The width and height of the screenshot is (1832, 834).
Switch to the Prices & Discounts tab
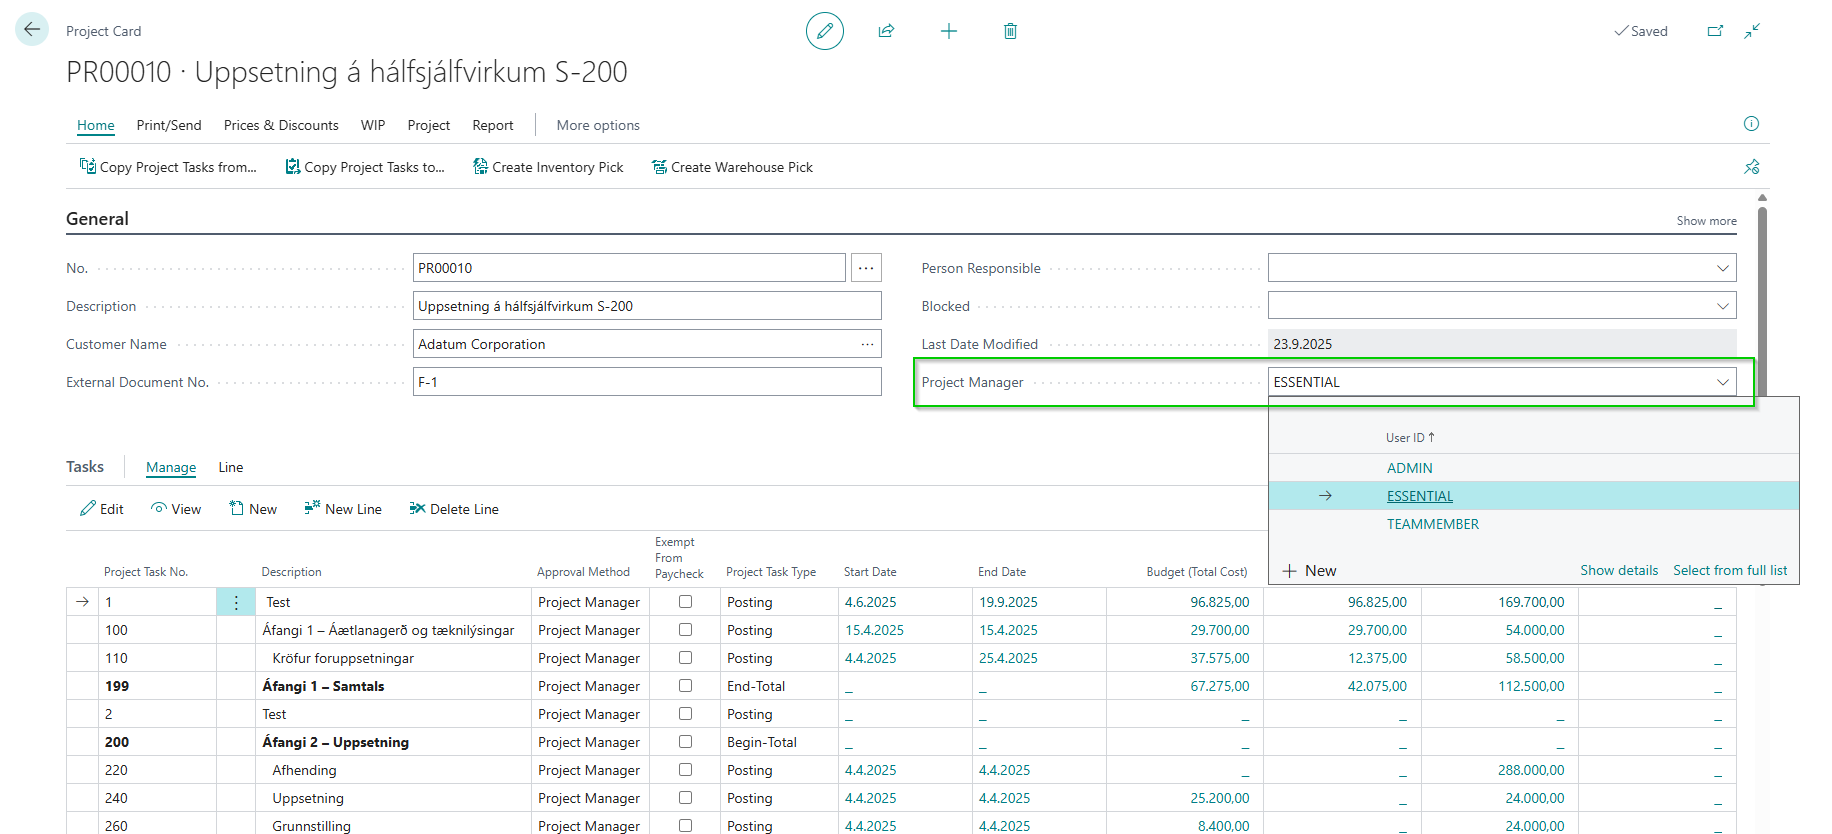coord(281,125)
